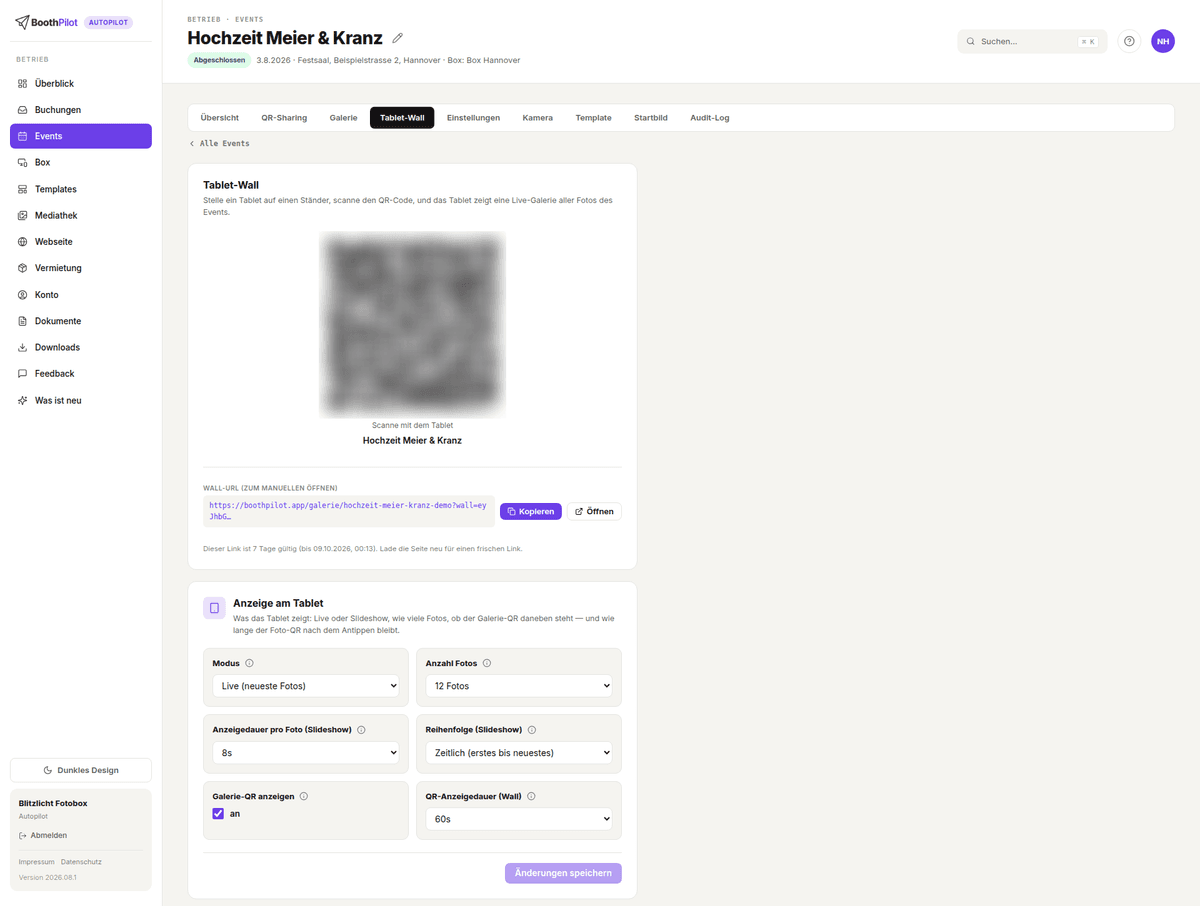
Task: Switch to the QR-Sharing tab
Action: 284,118
